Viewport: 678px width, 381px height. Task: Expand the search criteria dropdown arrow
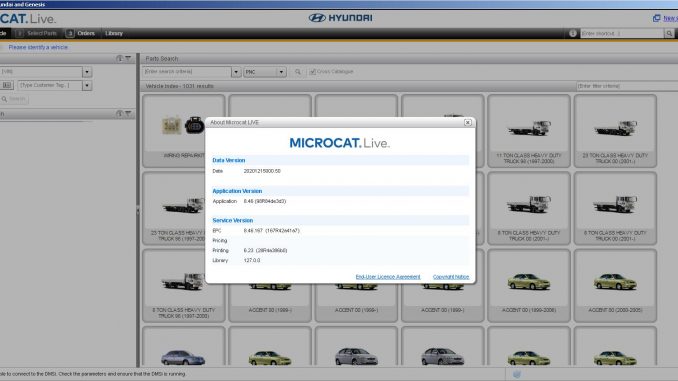click(x=236, y=72)
